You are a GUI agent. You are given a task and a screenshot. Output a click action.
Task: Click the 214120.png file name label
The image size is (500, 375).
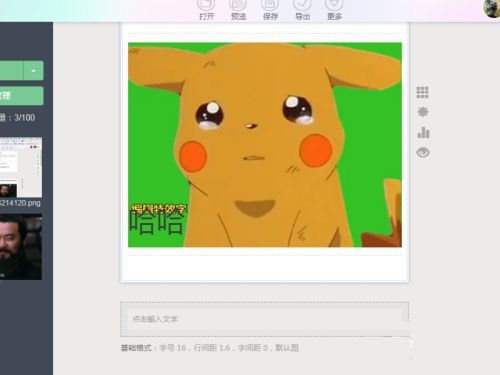coord(20,203)
